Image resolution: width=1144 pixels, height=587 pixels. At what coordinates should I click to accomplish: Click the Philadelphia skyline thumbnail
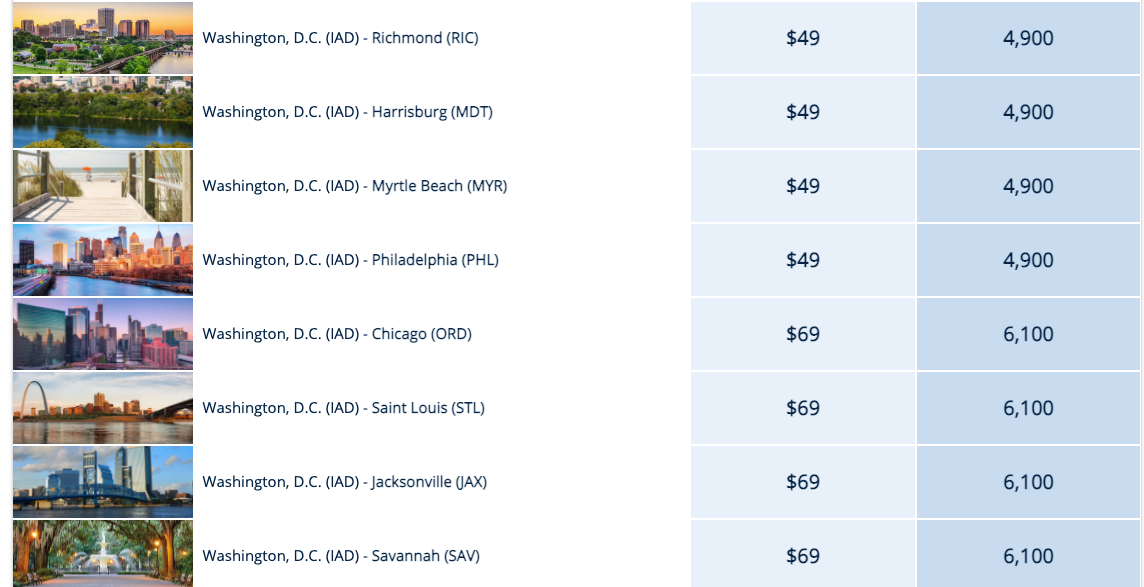(102, 260)
